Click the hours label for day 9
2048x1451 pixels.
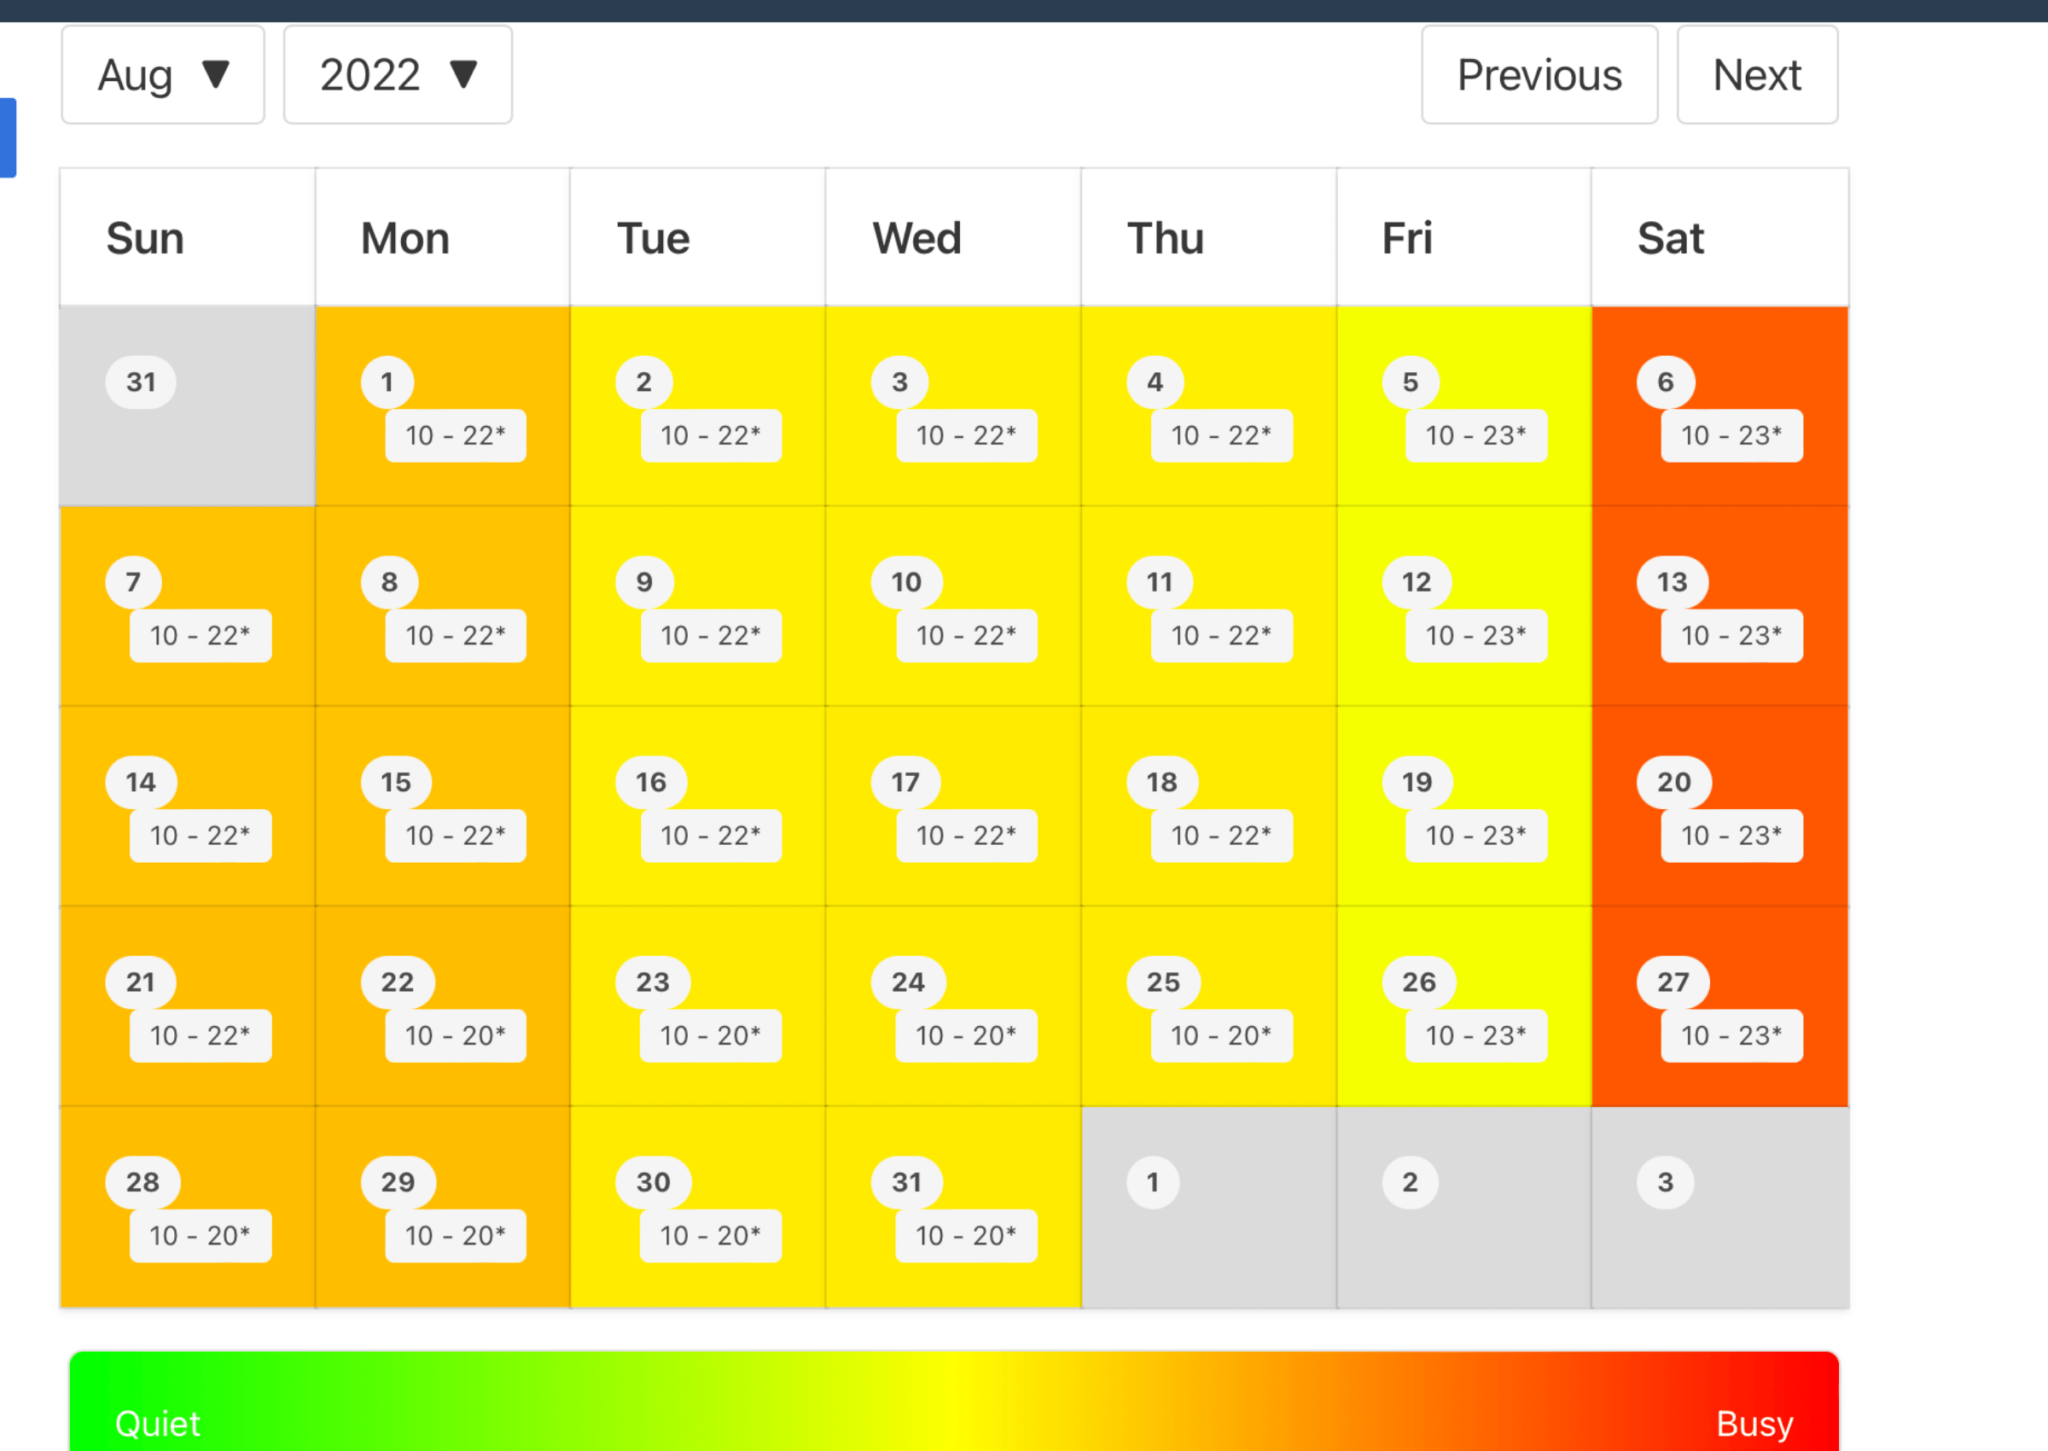711,636
